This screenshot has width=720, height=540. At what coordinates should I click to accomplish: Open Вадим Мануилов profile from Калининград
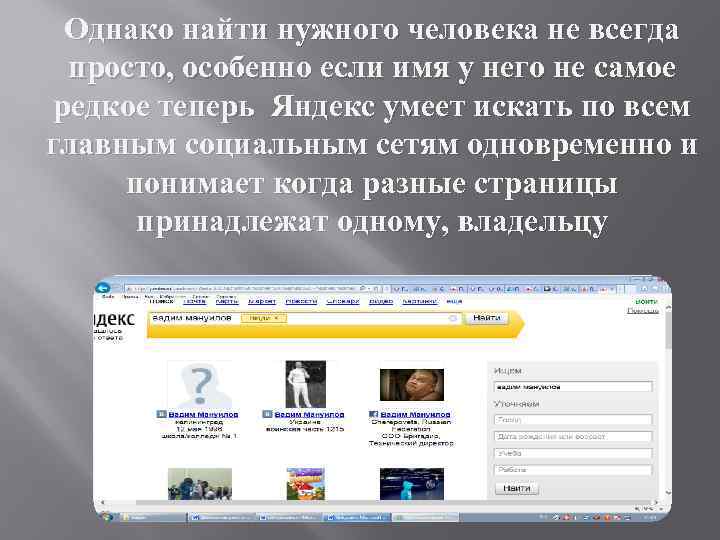(x=203, y=414)
